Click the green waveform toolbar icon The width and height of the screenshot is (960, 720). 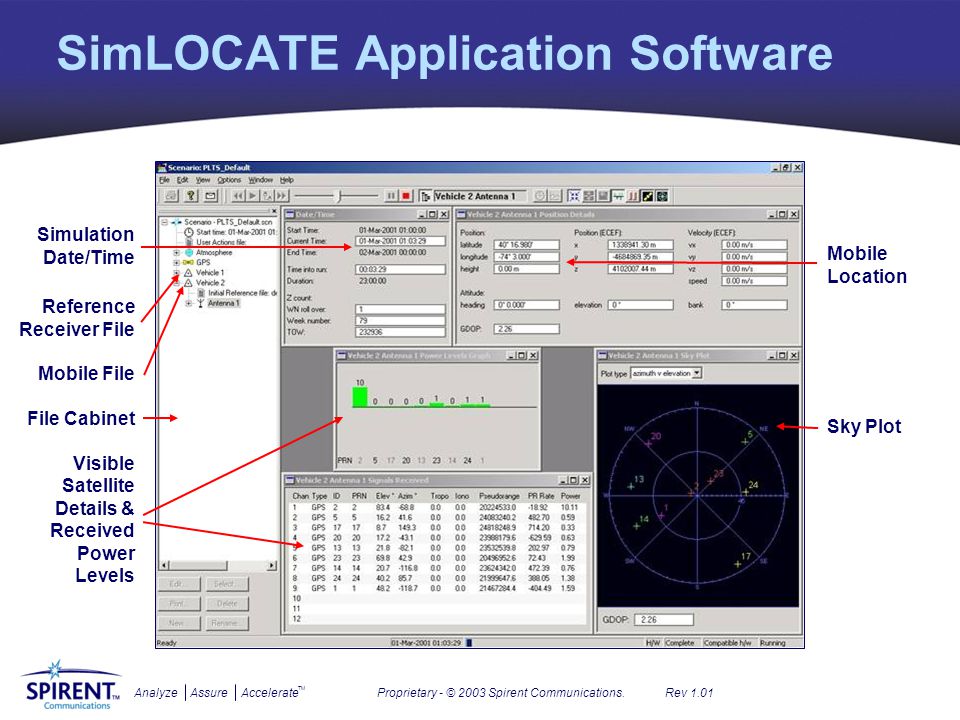coord(618,196)
